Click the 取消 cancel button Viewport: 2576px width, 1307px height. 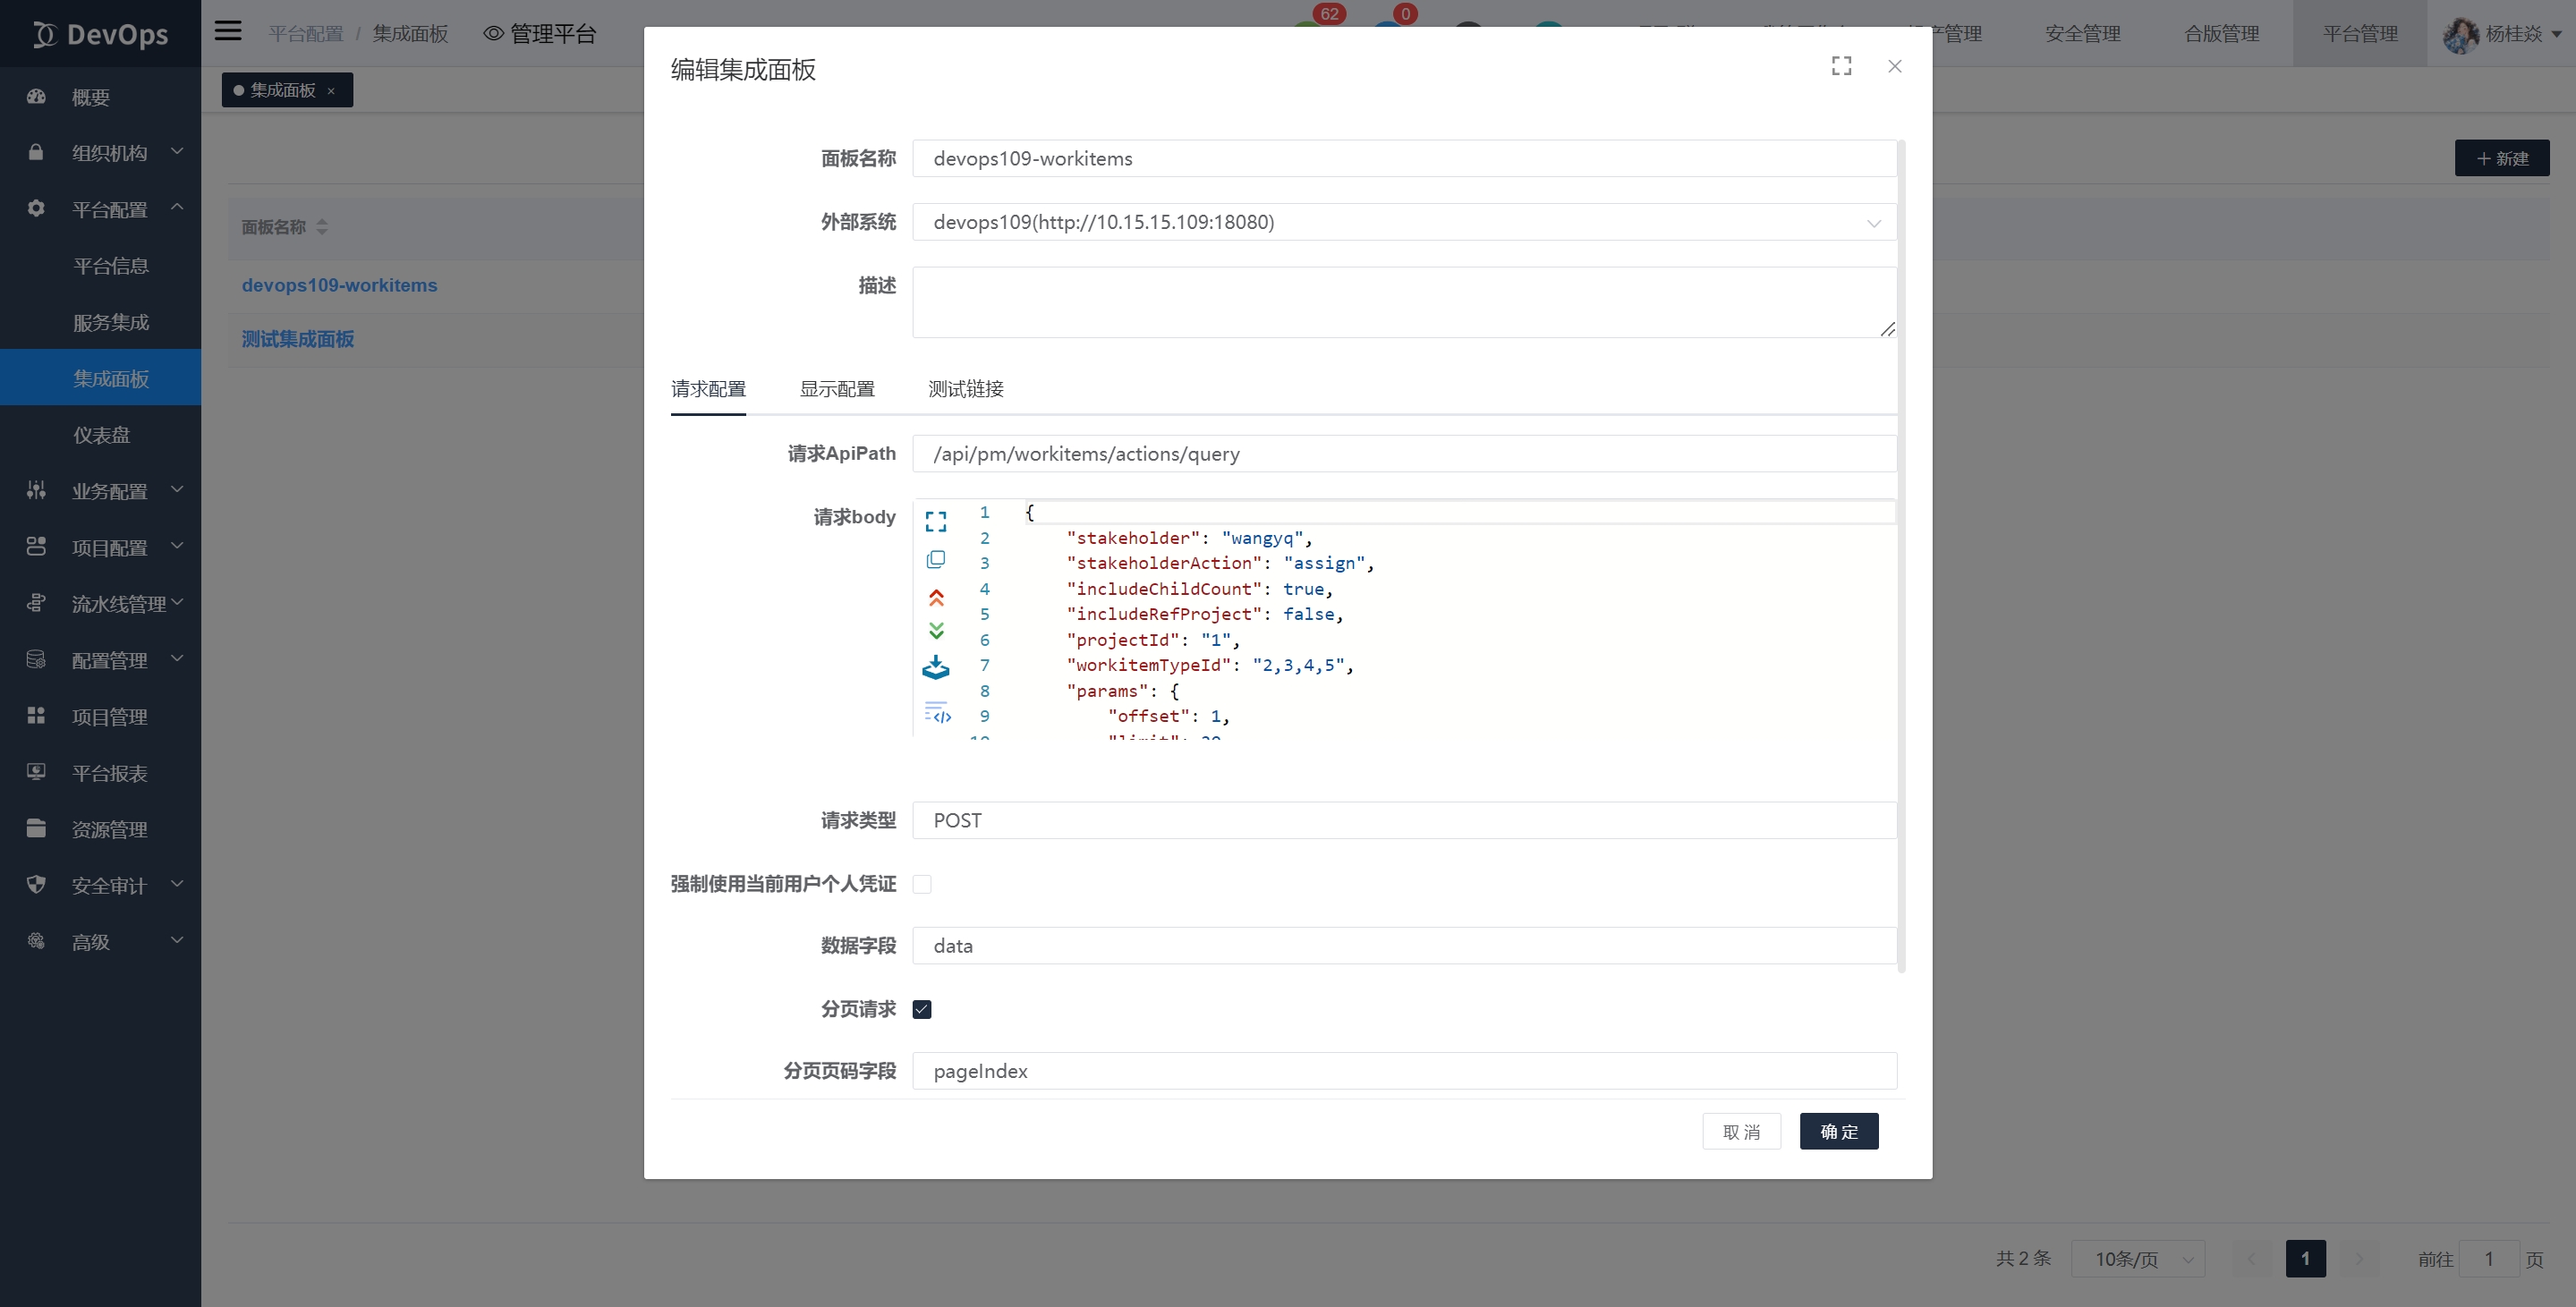tap(1741, 1132)
